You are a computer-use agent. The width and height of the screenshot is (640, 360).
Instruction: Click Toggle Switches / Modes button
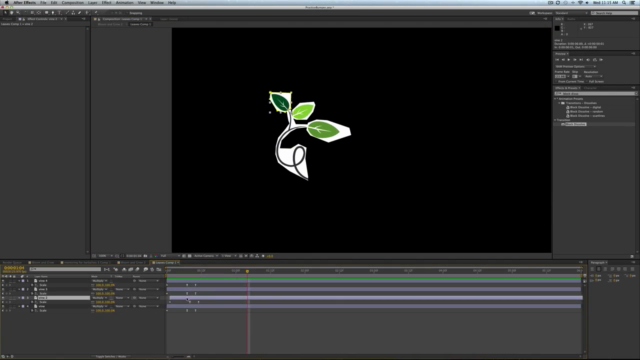click(x=111, y=356)
